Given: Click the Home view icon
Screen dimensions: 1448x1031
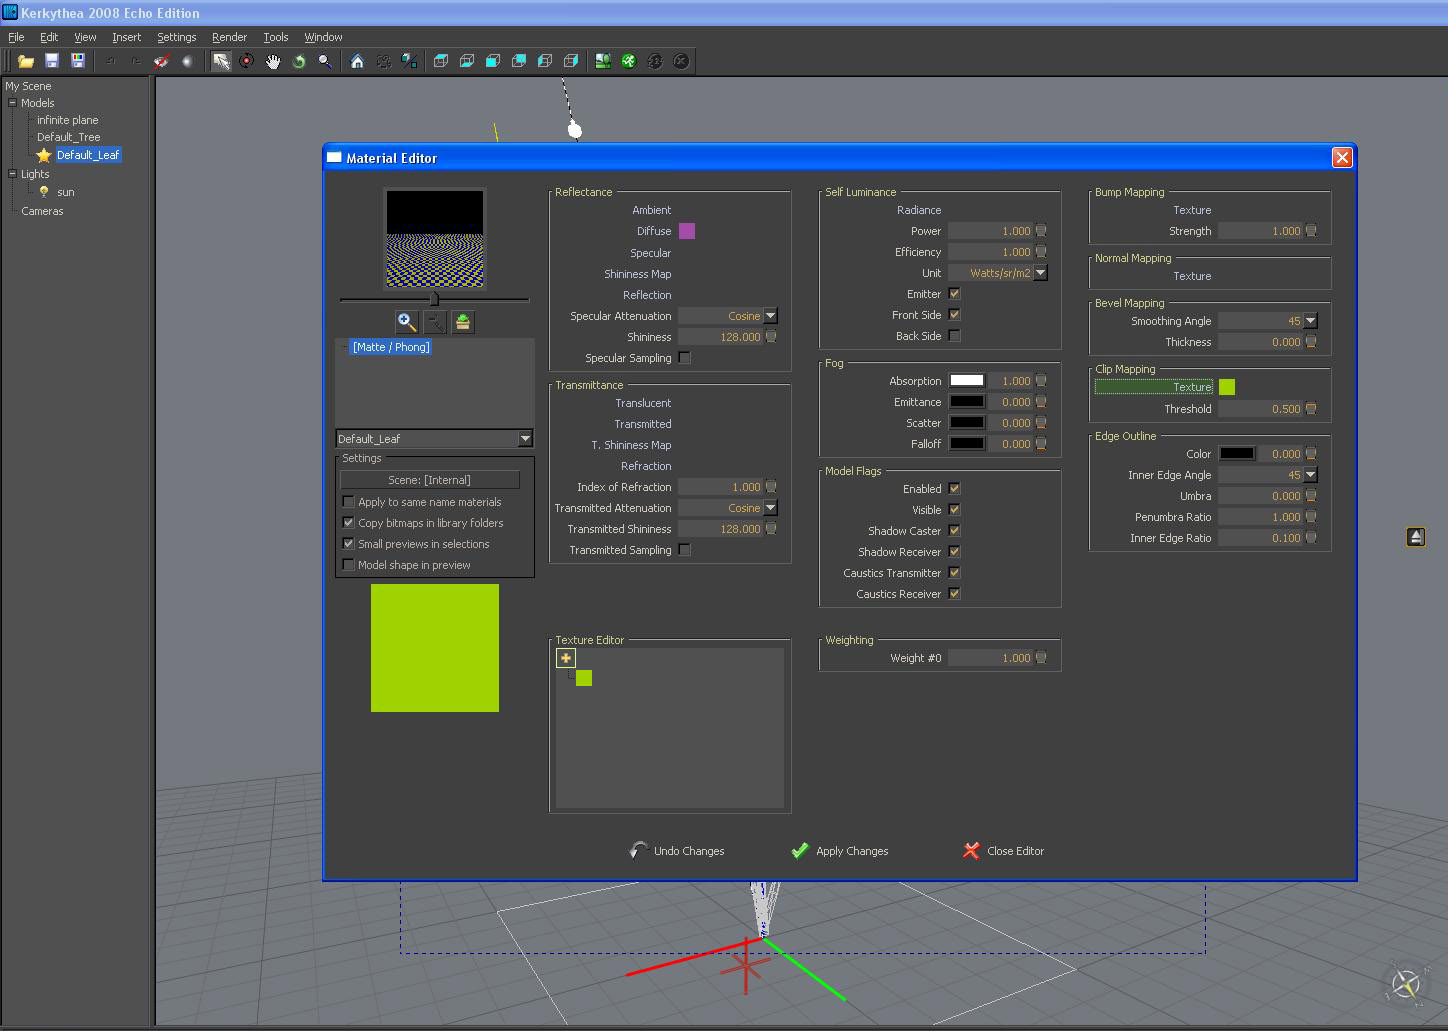Looking at the screenshot, I should (357, 61).
